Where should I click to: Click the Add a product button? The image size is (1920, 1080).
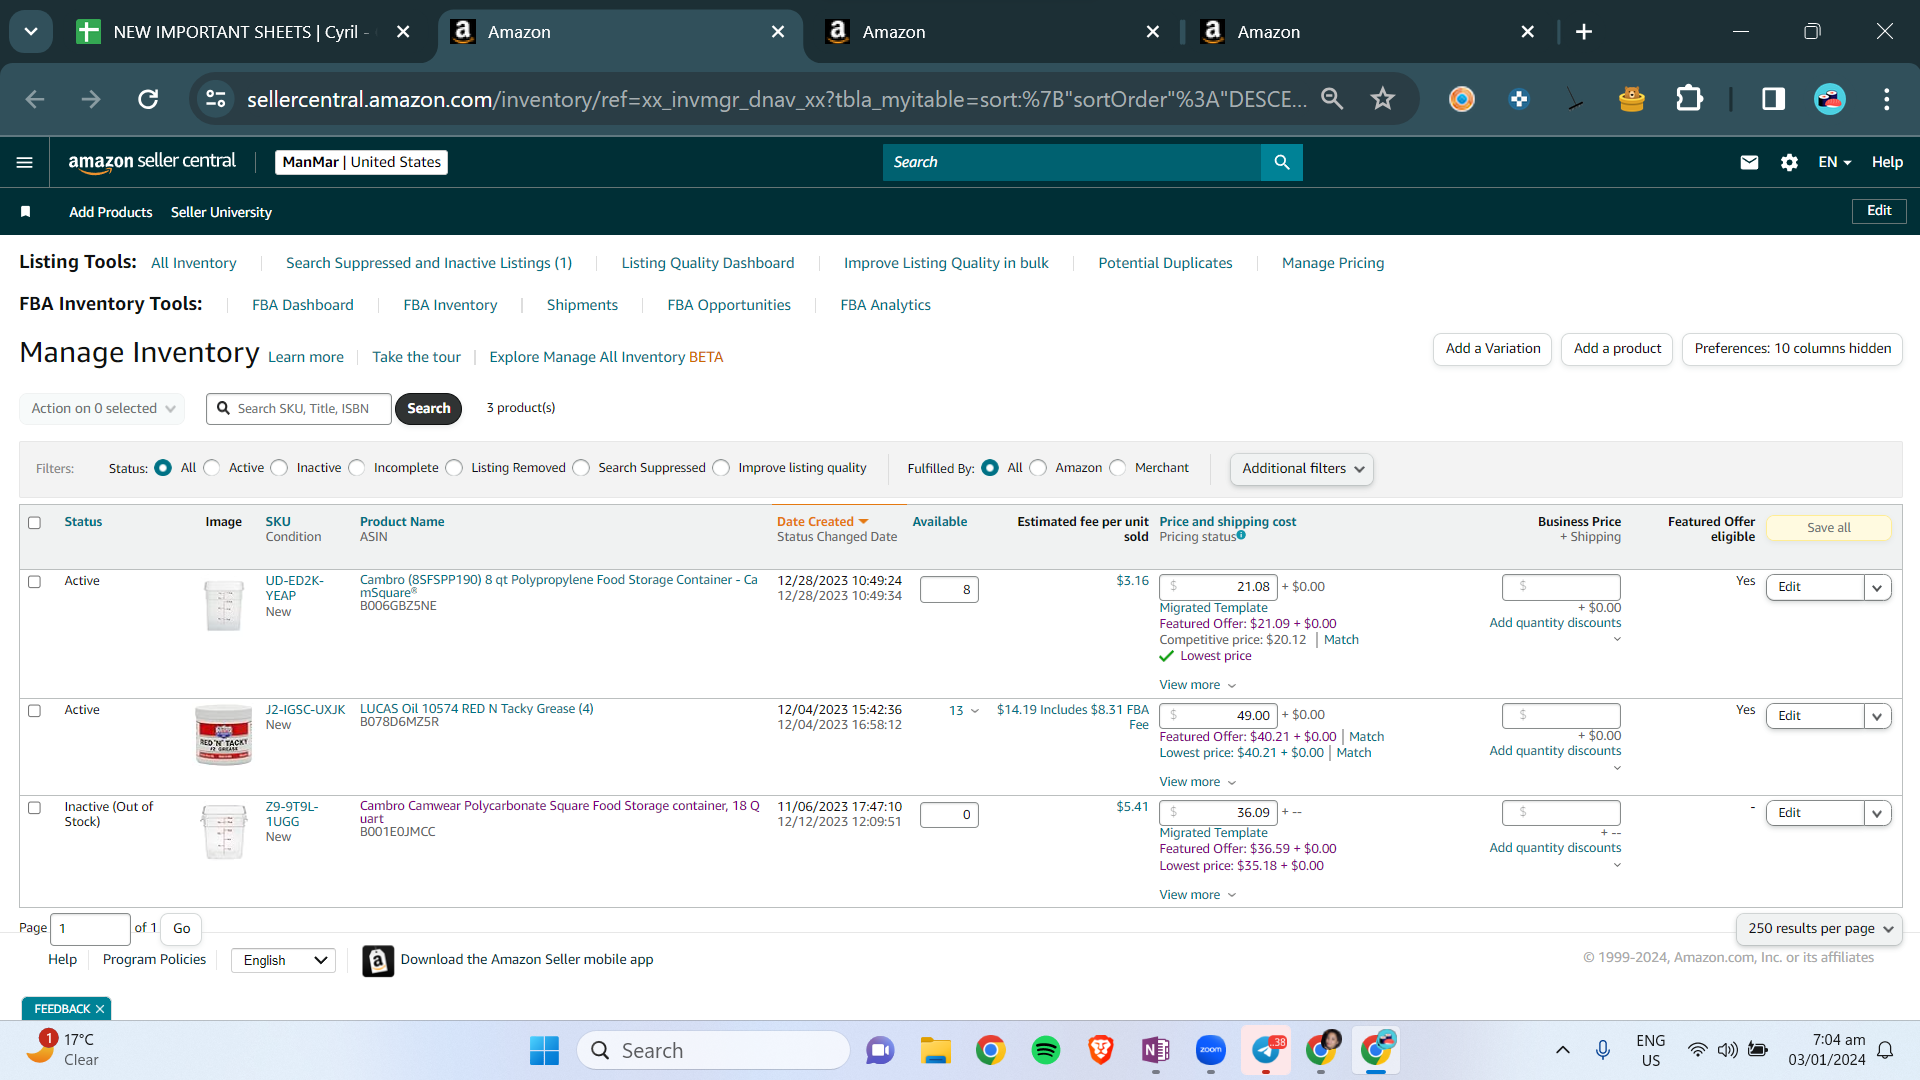tap(1617, 349)
